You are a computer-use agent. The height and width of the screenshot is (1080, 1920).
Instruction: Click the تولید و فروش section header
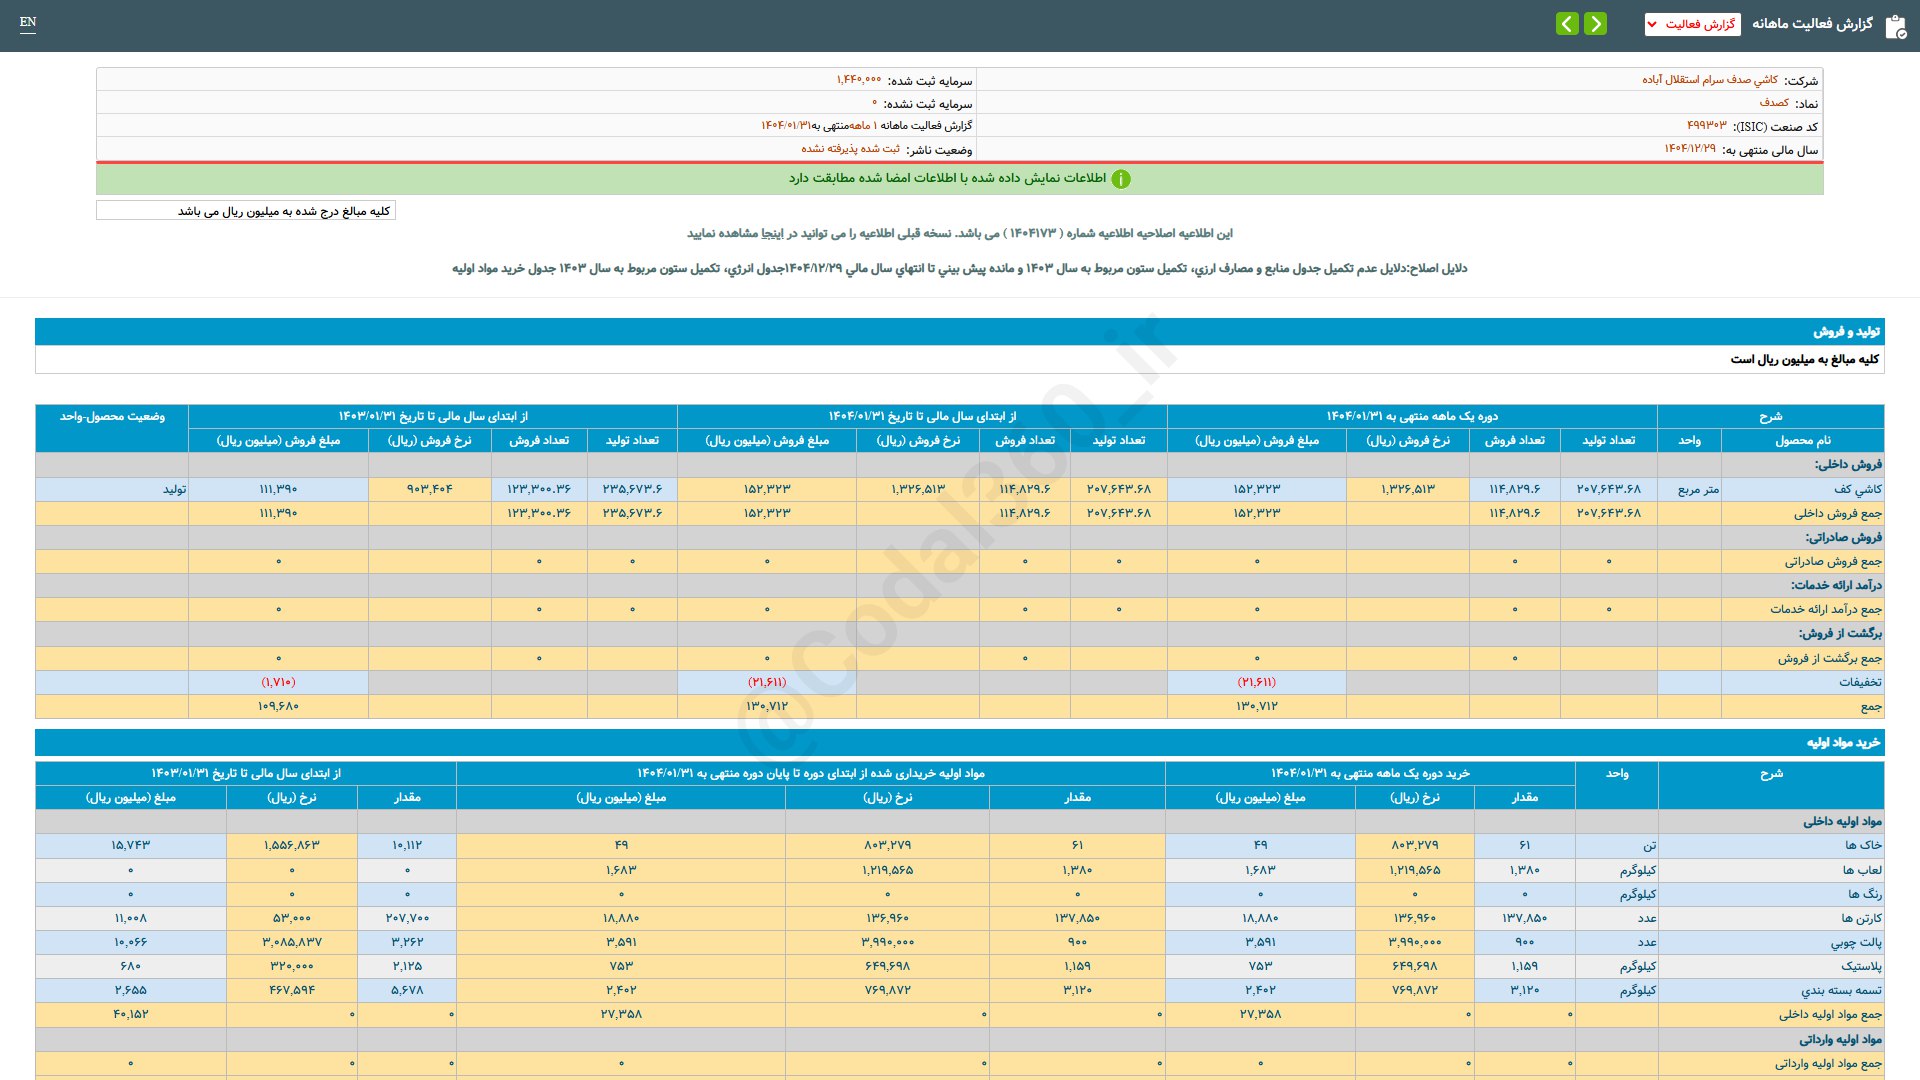[x=1846, y=332]
